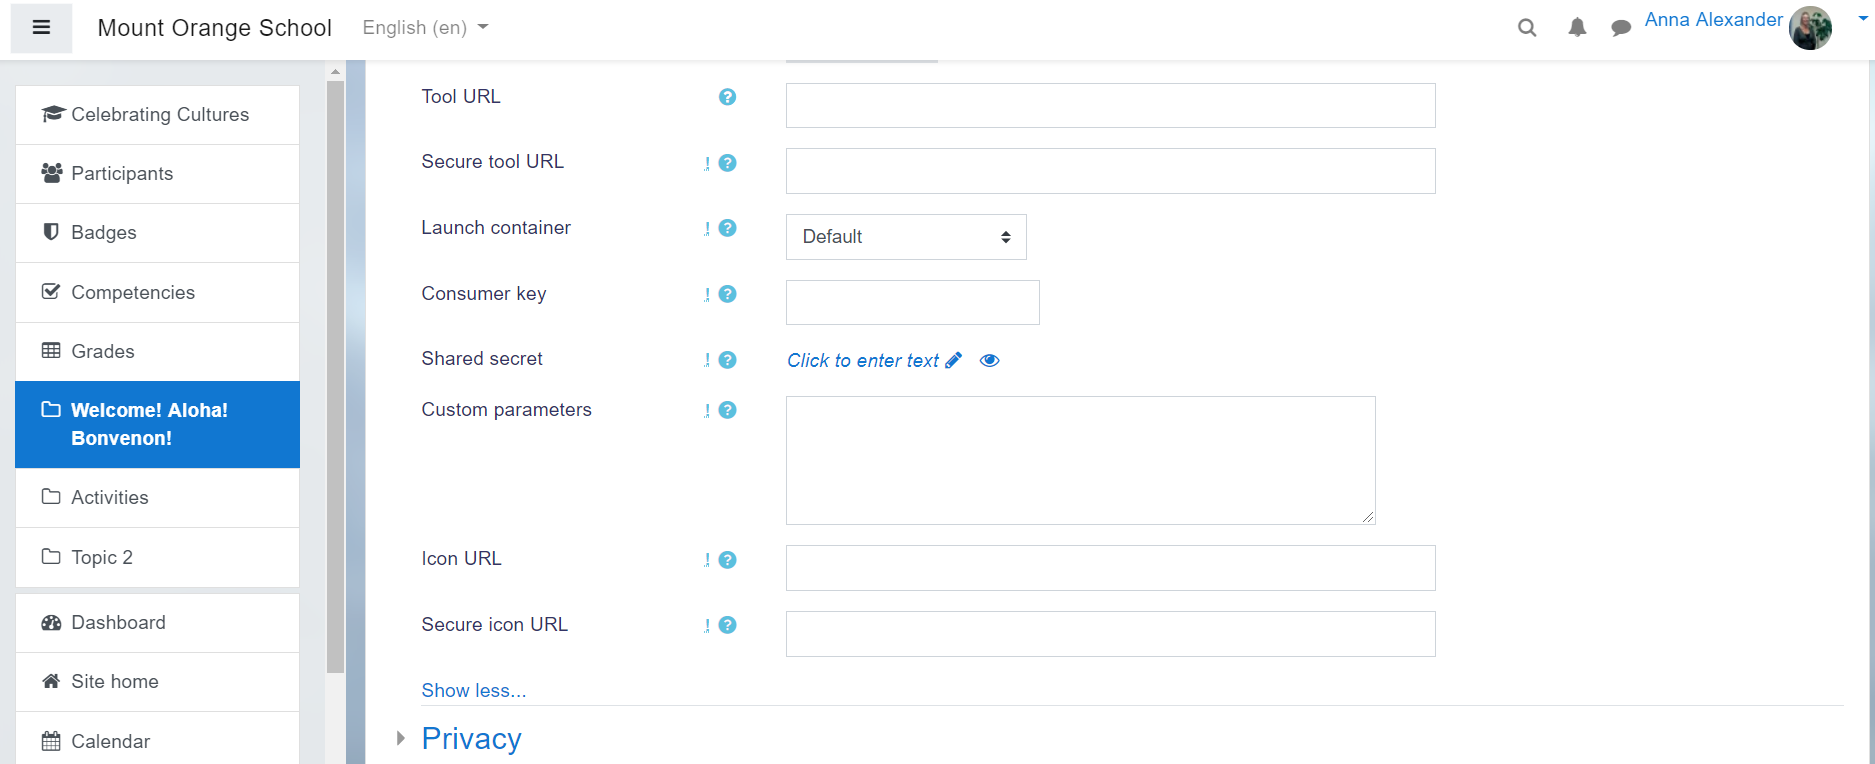Click help icon for Tool URL
The width and height of the screenshot is (1875, 764).
click(x=728, y=97)
